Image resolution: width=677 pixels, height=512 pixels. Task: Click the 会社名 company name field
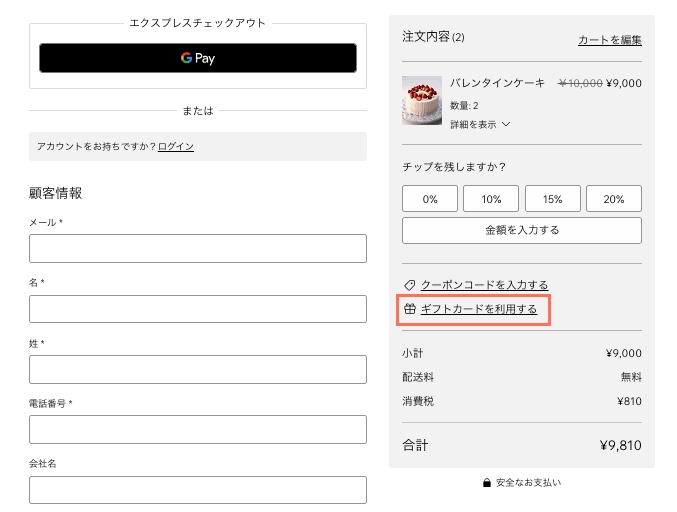point(198,490)
